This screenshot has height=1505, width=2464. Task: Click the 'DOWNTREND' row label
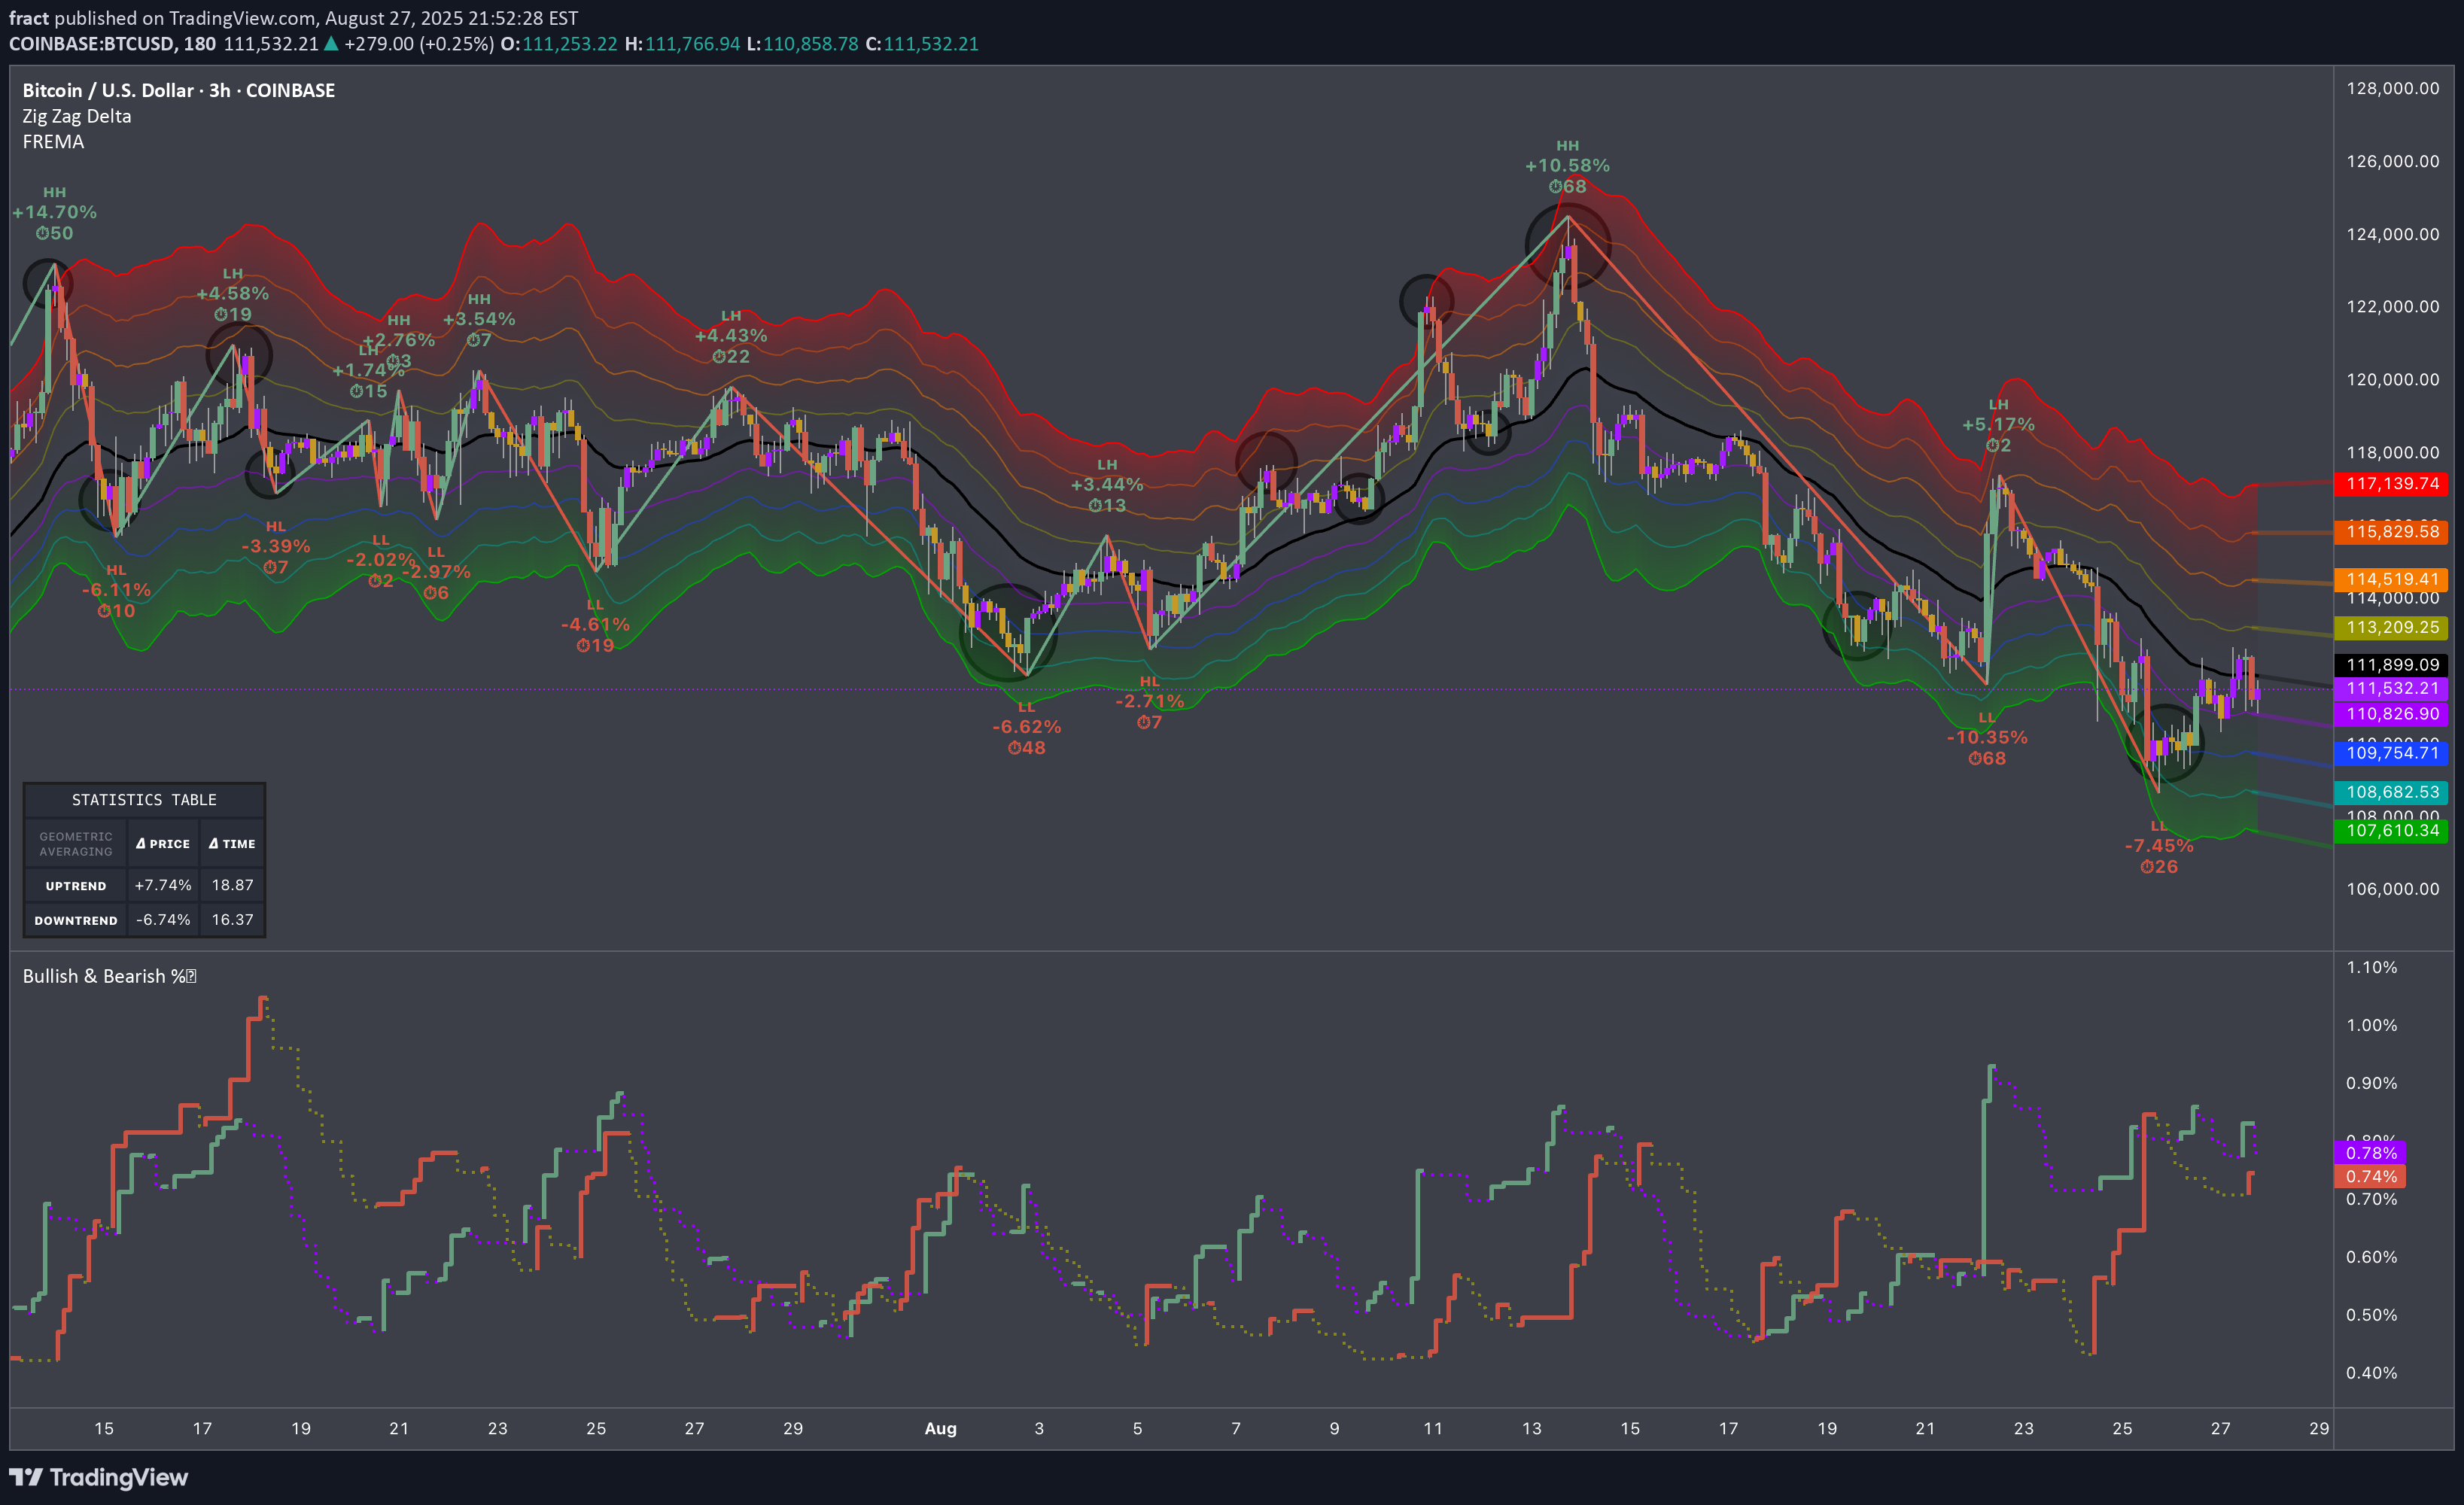coord(76,920)
